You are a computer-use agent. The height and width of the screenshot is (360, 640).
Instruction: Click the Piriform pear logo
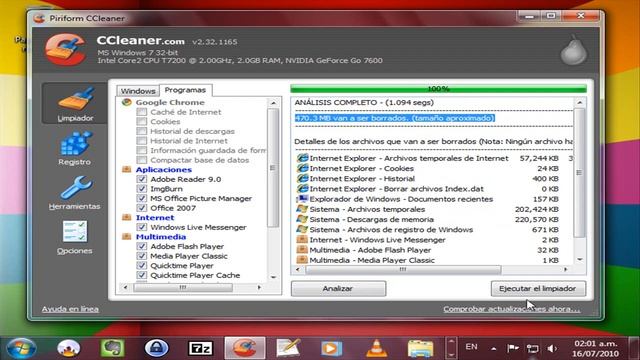coord(573,50)
